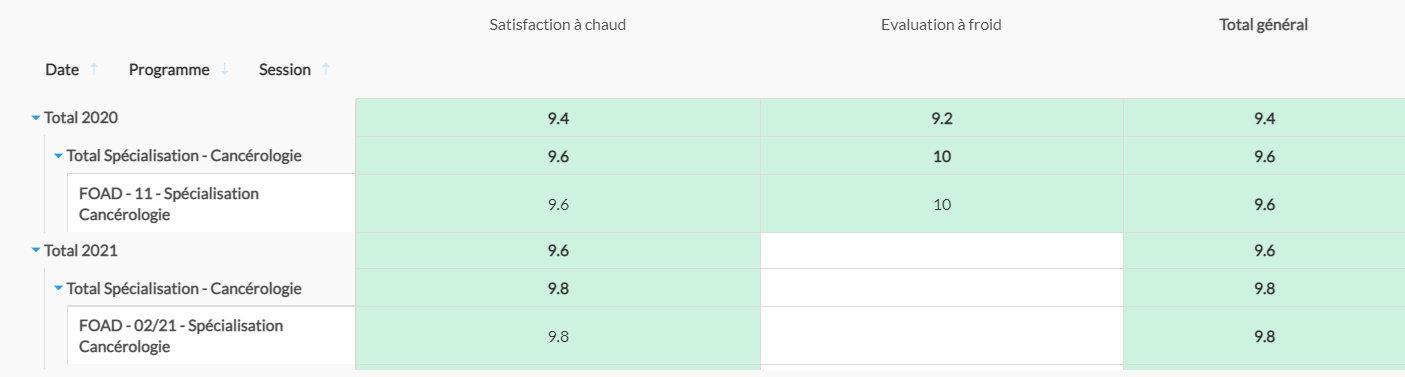
Task: Click the Programme descending sort arrow
Action: pyautogui.click(x=224, y=69)
